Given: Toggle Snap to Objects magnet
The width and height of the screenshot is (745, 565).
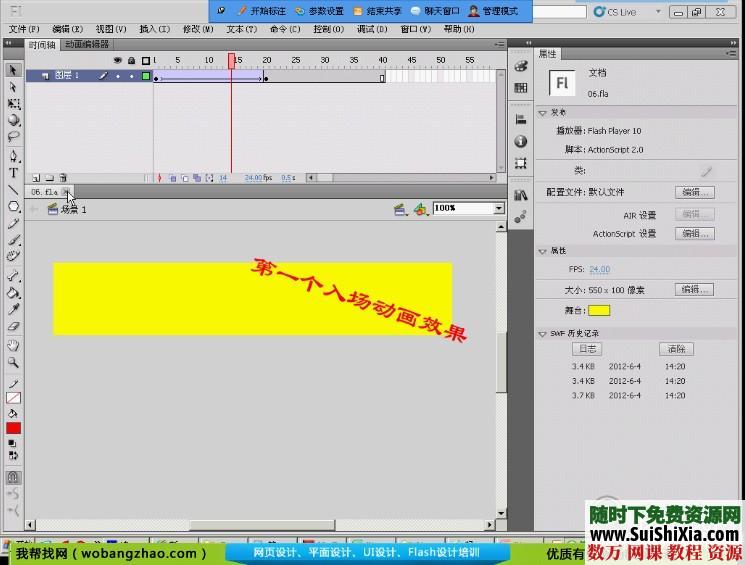Looking at the screenshot, I should pyautogui.click(x=14, y=478).
